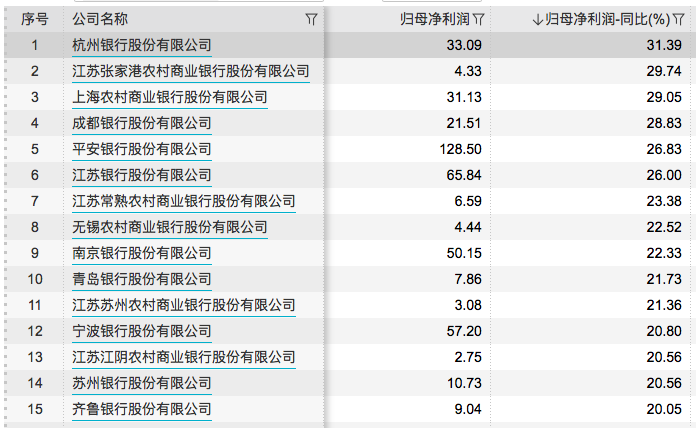696x428 pixels.
Task: Select row number 8 cell
Action: pos(35,227)
